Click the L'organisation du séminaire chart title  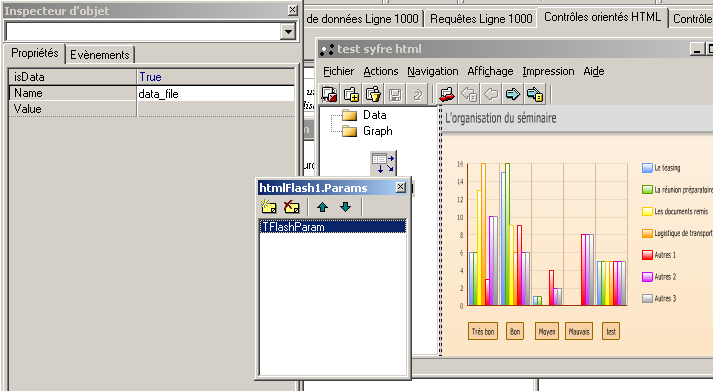click(501, 118)
